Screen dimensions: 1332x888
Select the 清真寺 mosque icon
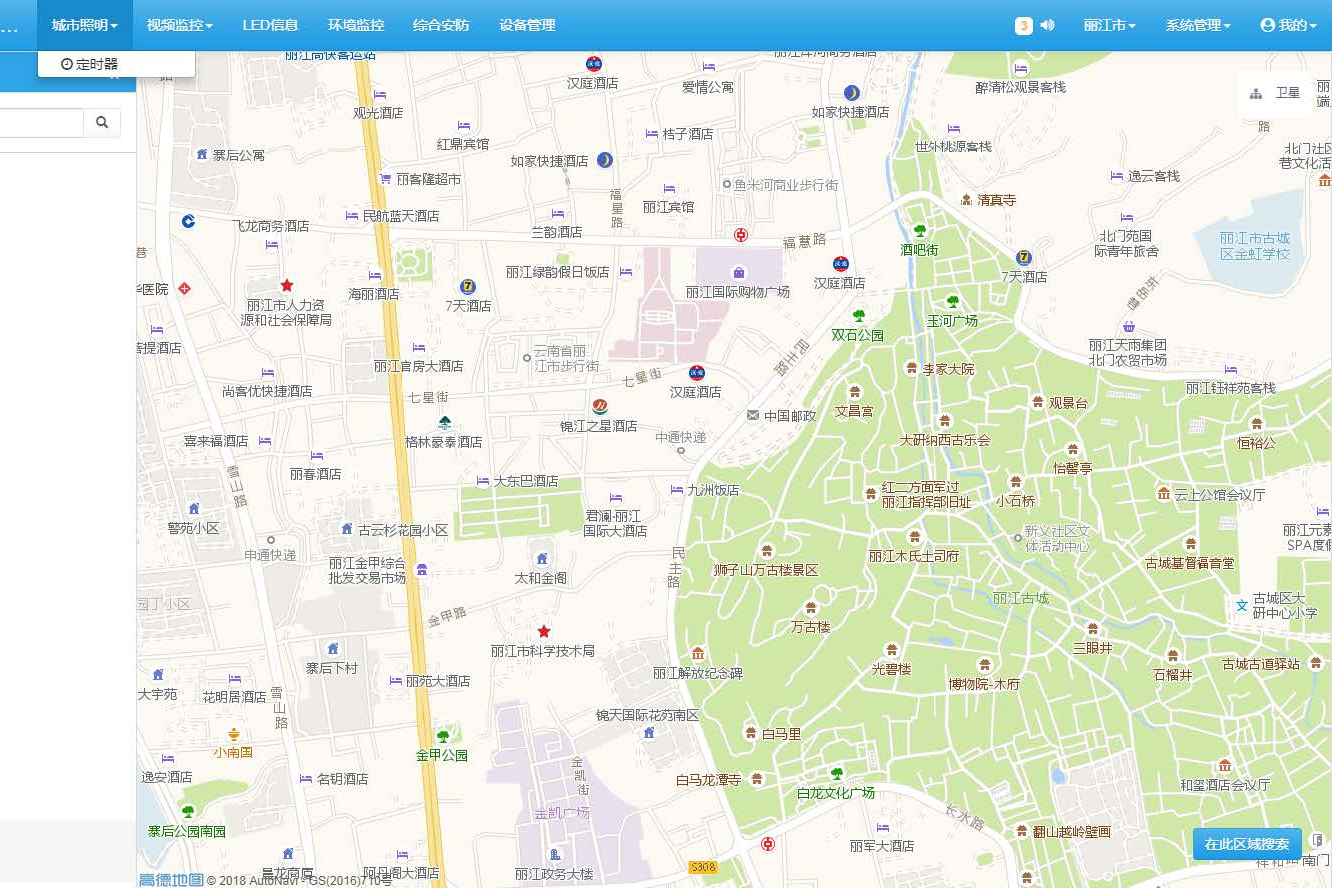[966, 199]
